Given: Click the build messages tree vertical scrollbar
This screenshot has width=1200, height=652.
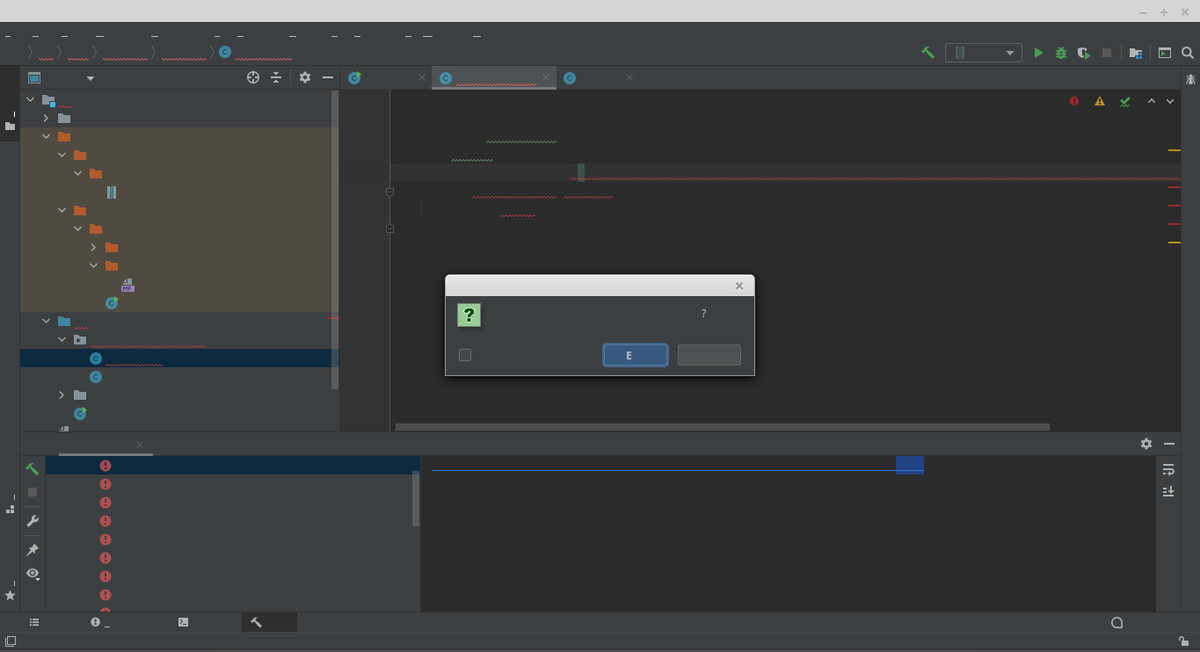Looking at the screenshot, I should pyautogui.click(x=416, y=499).
